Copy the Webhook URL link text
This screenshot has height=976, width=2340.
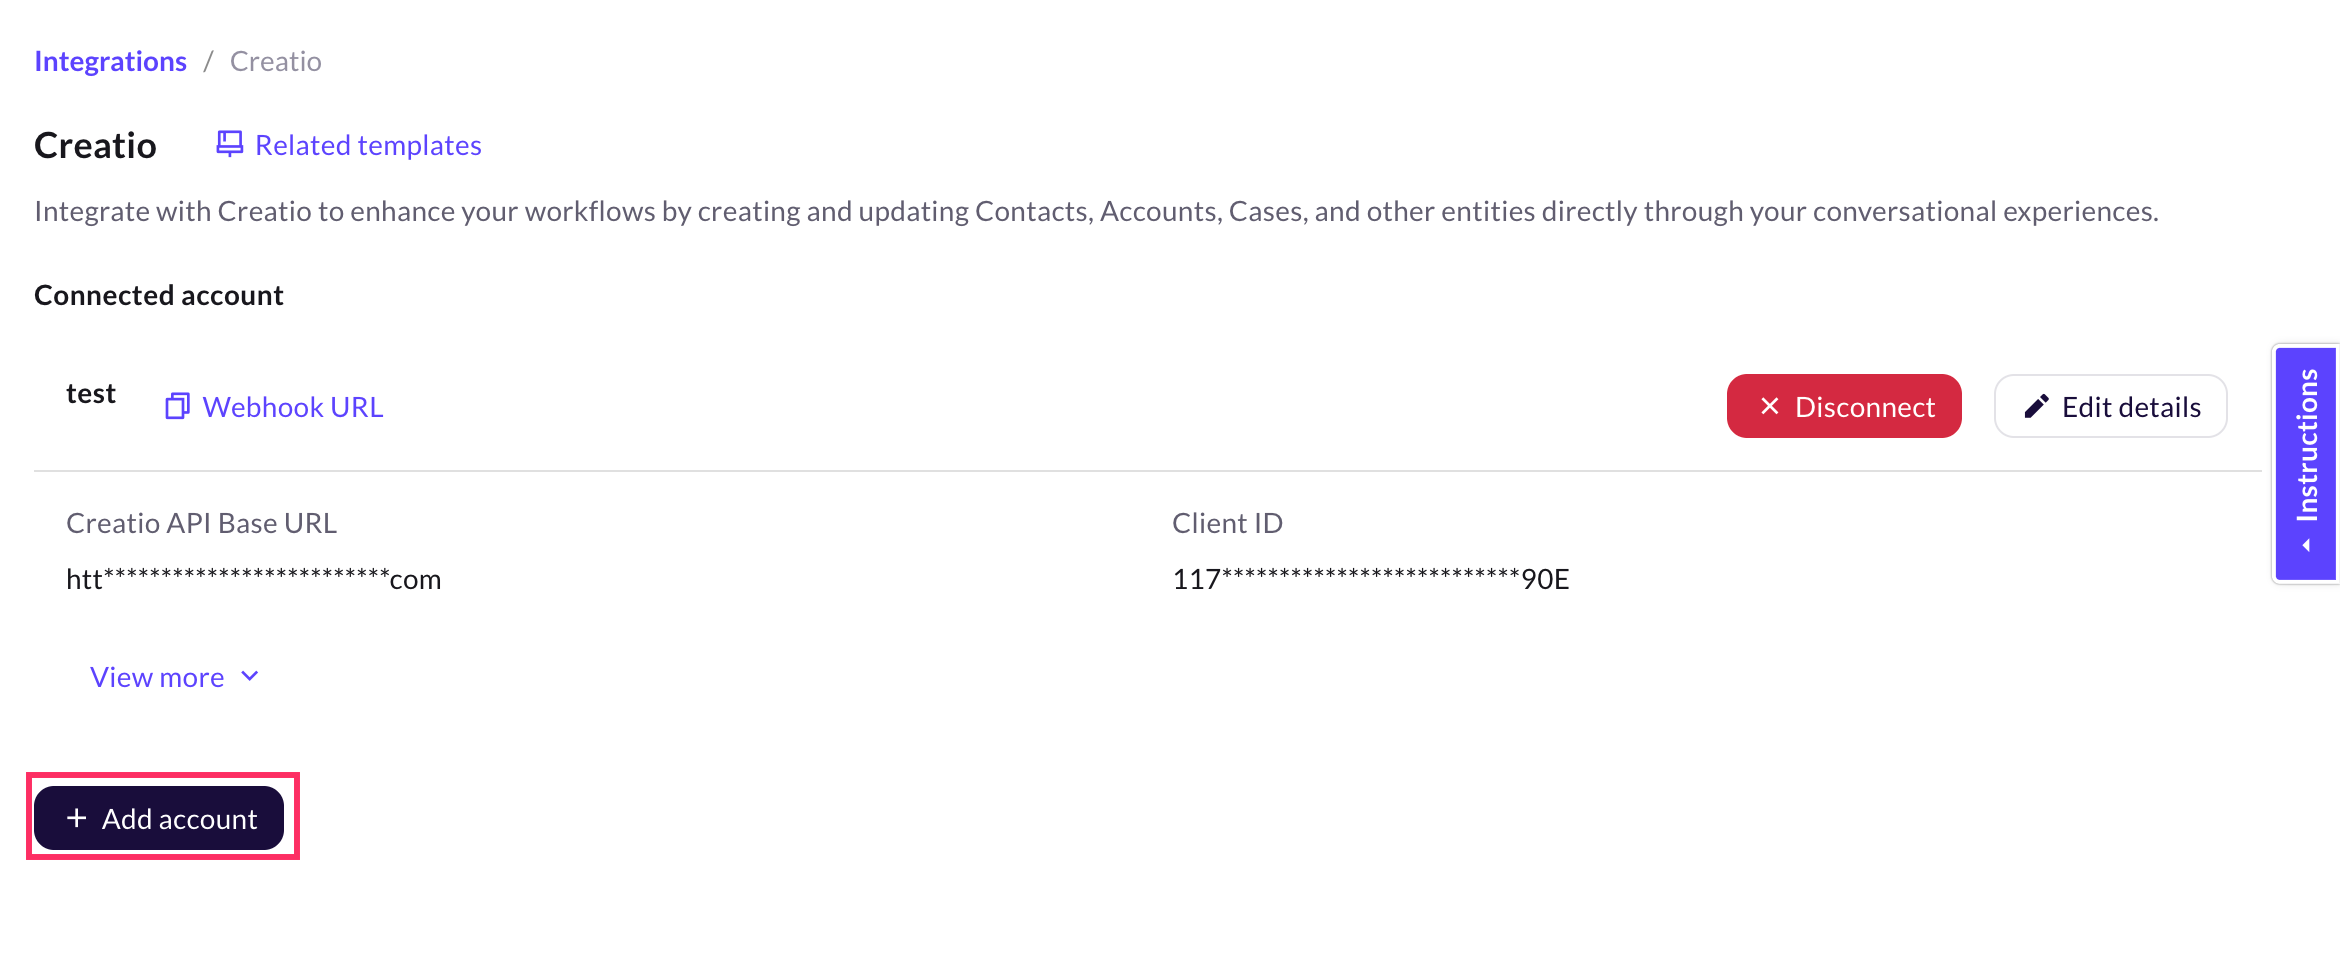click(x=292, y=407)
